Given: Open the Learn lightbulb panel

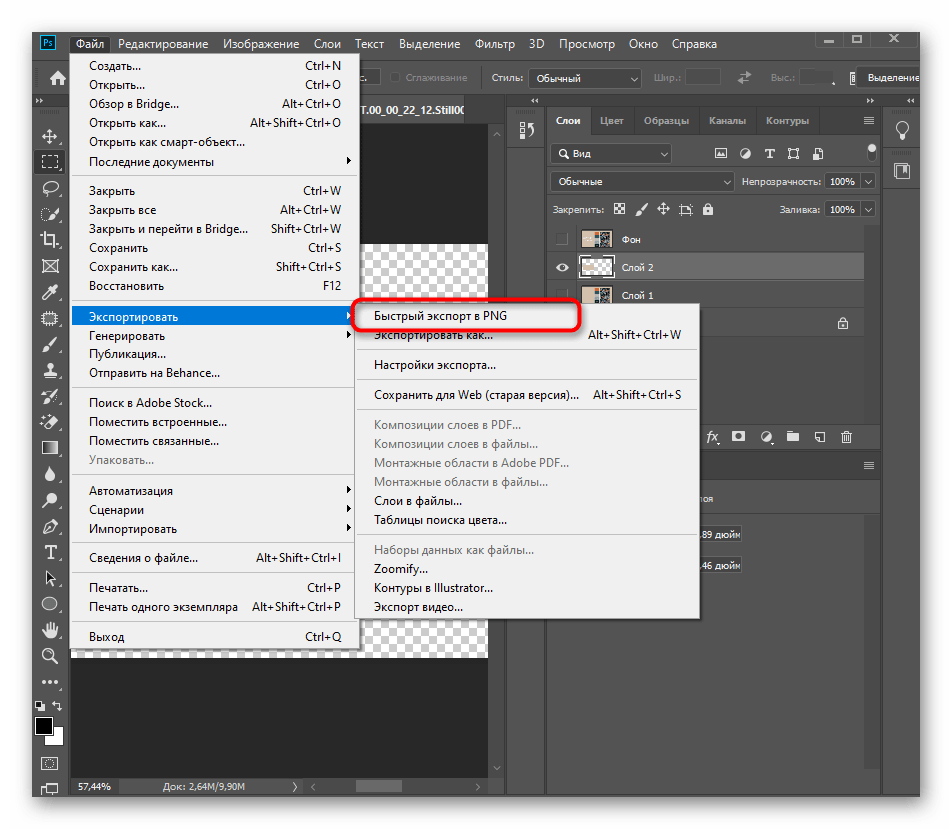Looking at the screenshot, I should (902, 130).
